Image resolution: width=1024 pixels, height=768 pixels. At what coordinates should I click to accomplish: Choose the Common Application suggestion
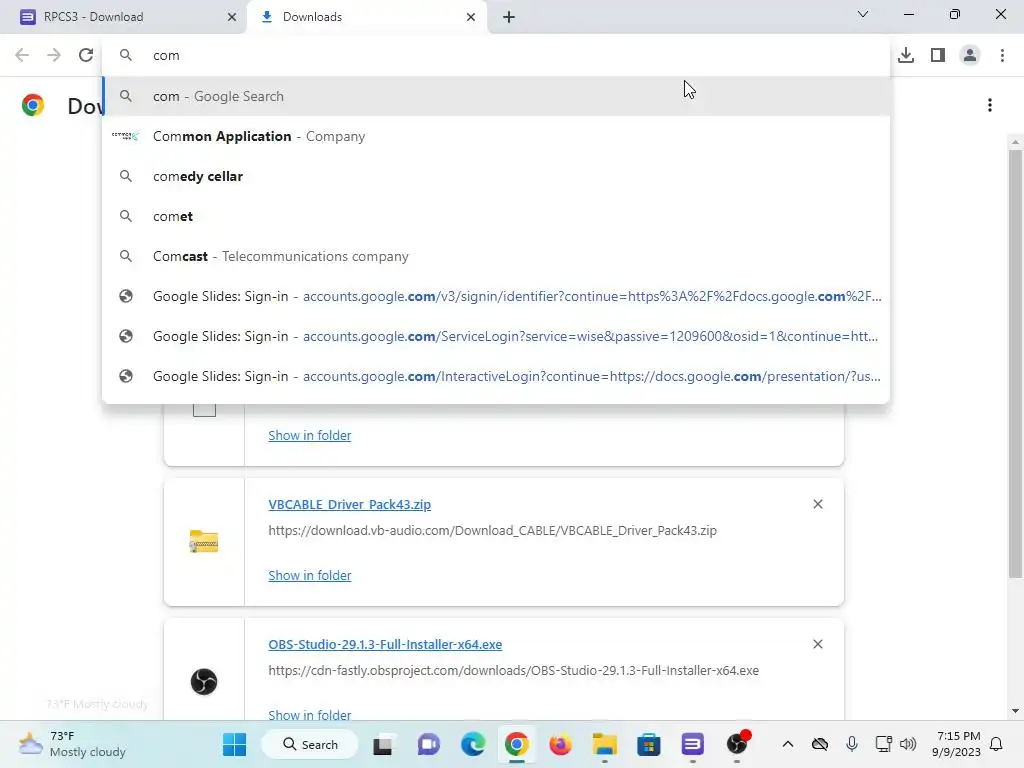(496, 136)
